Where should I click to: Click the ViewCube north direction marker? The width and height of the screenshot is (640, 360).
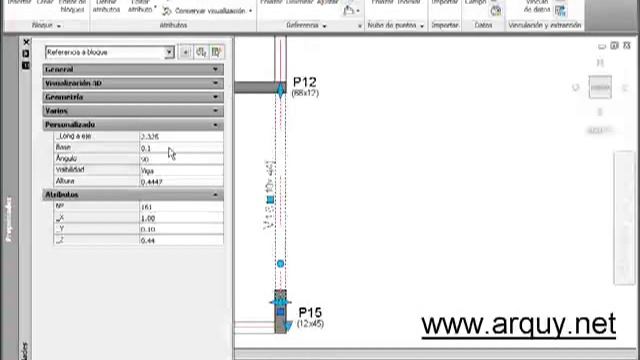click(600, 62)
